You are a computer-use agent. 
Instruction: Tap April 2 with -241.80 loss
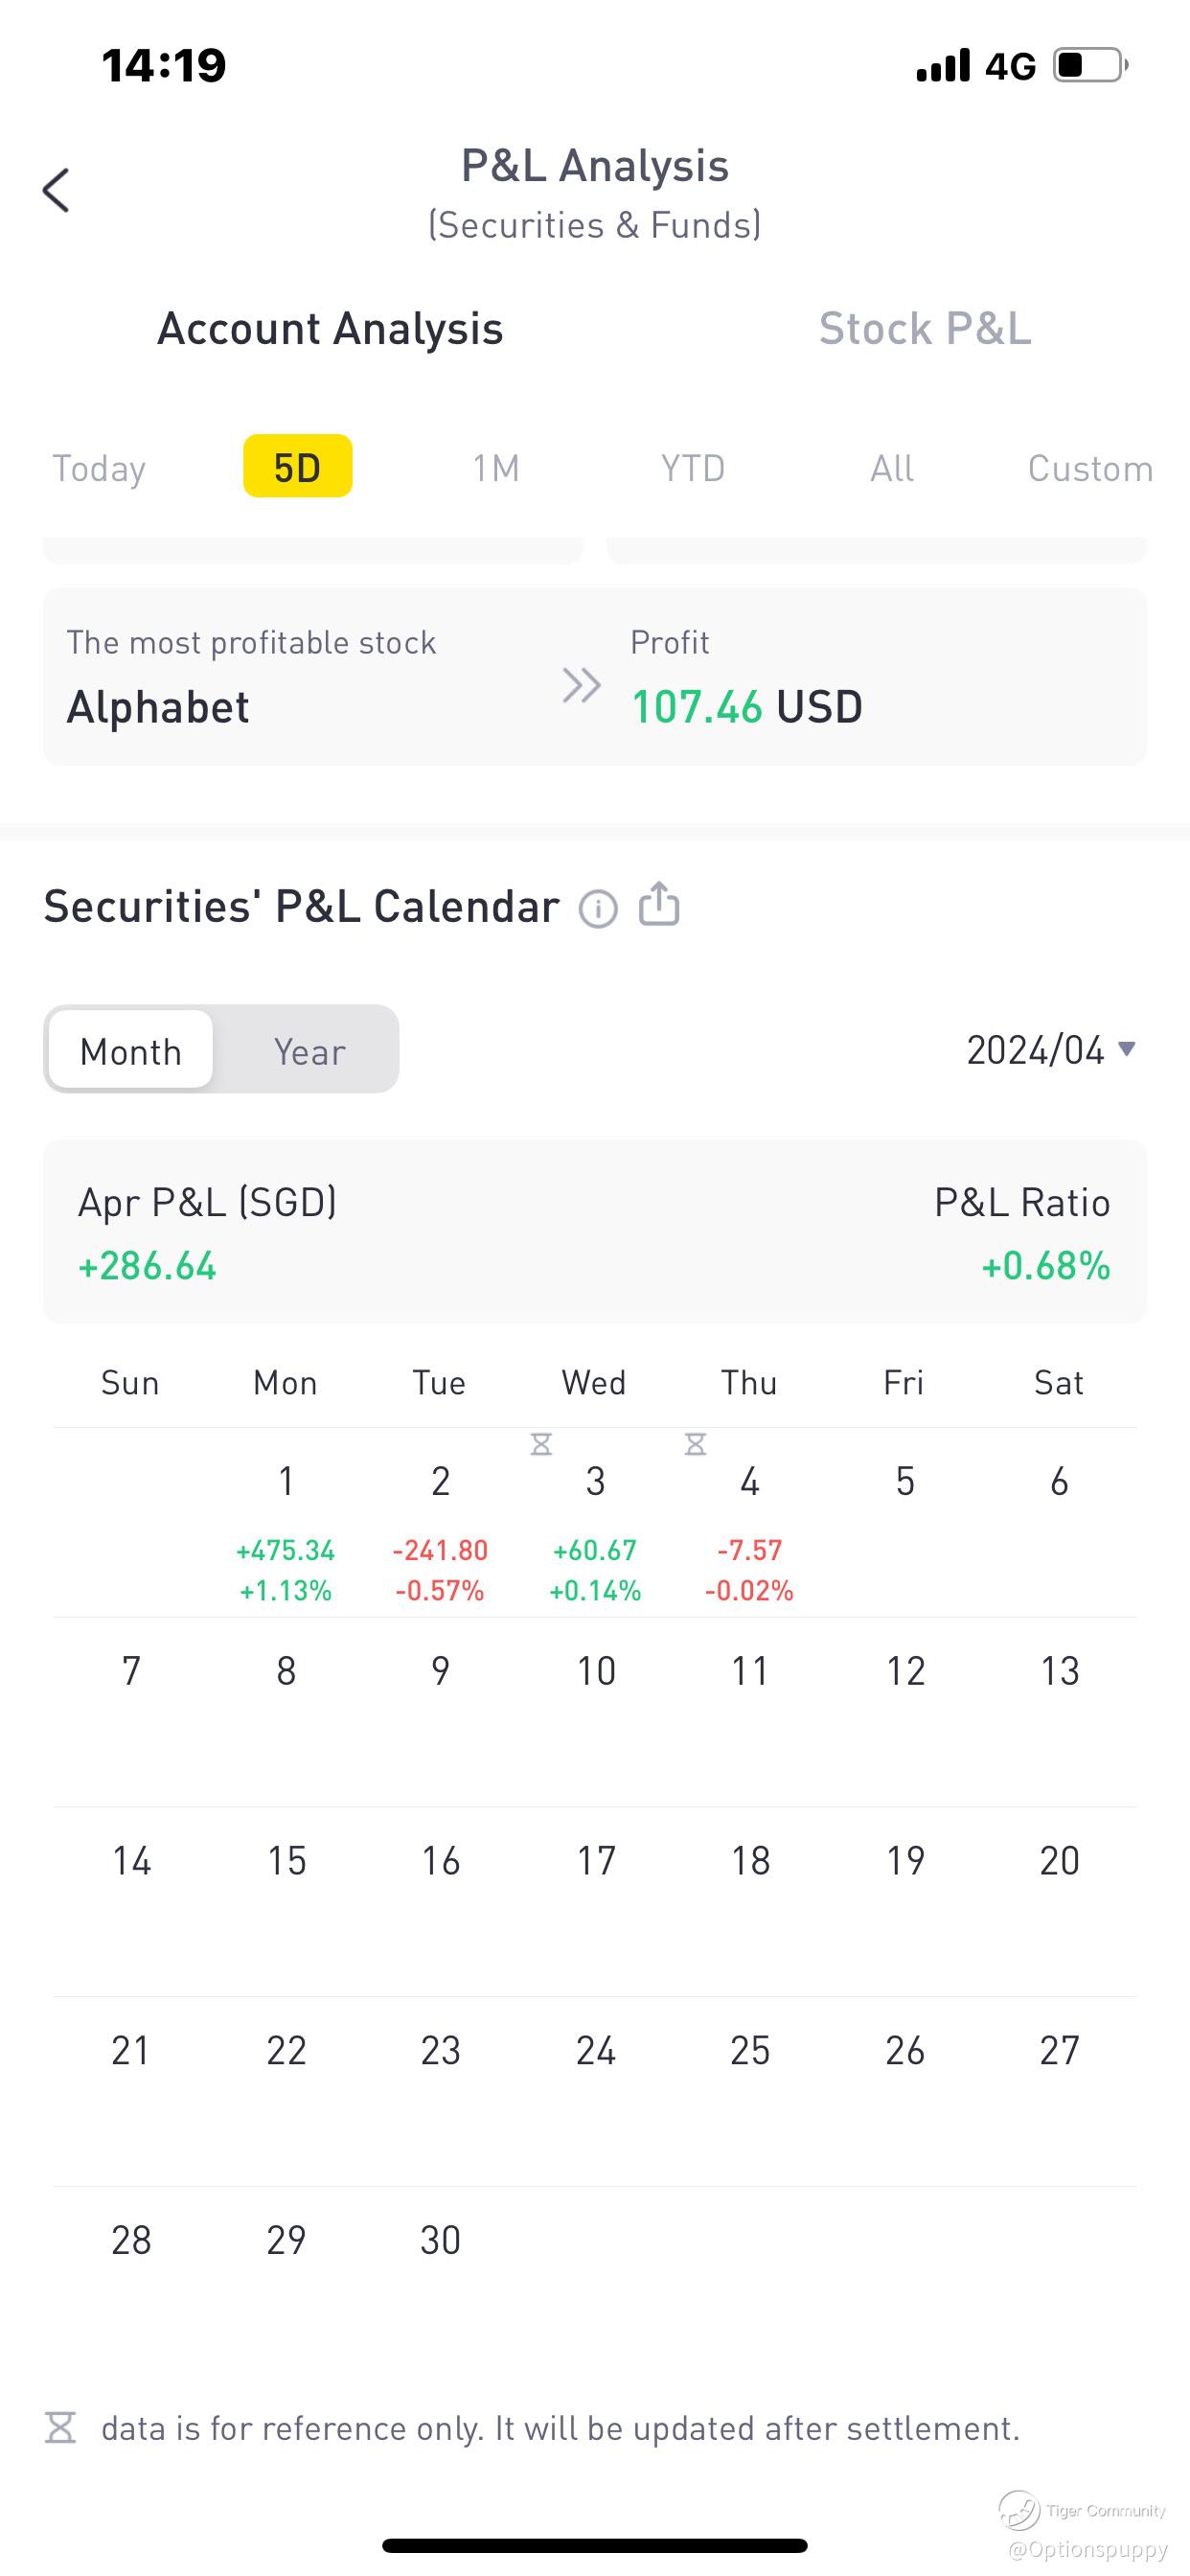pyautogui.click(x=440, y=1522)
